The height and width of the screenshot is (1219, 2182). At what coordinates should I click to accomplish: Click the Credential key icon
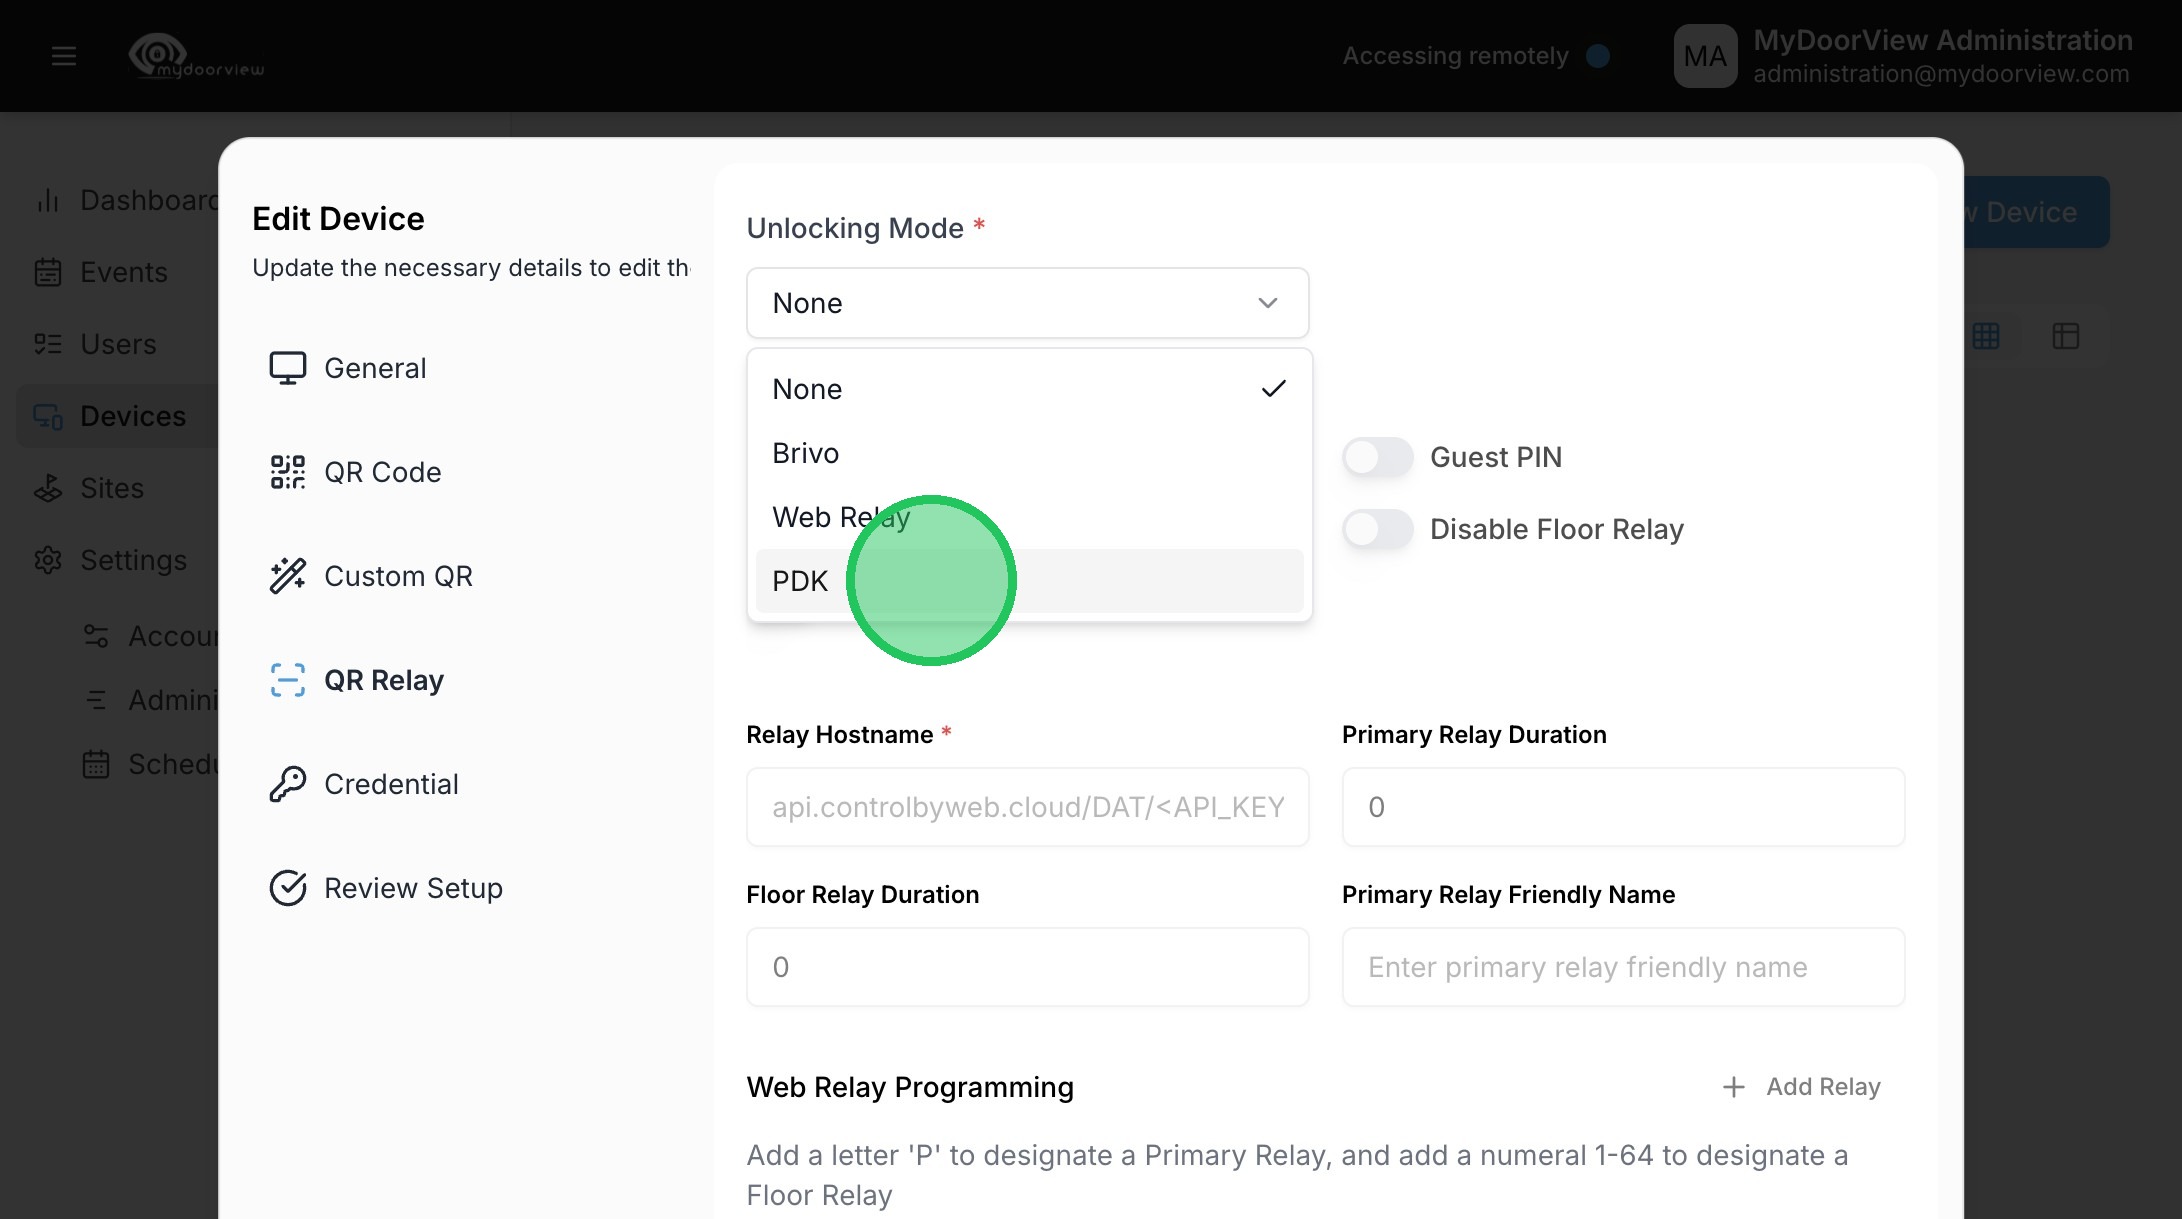click(x=287, y=784)
